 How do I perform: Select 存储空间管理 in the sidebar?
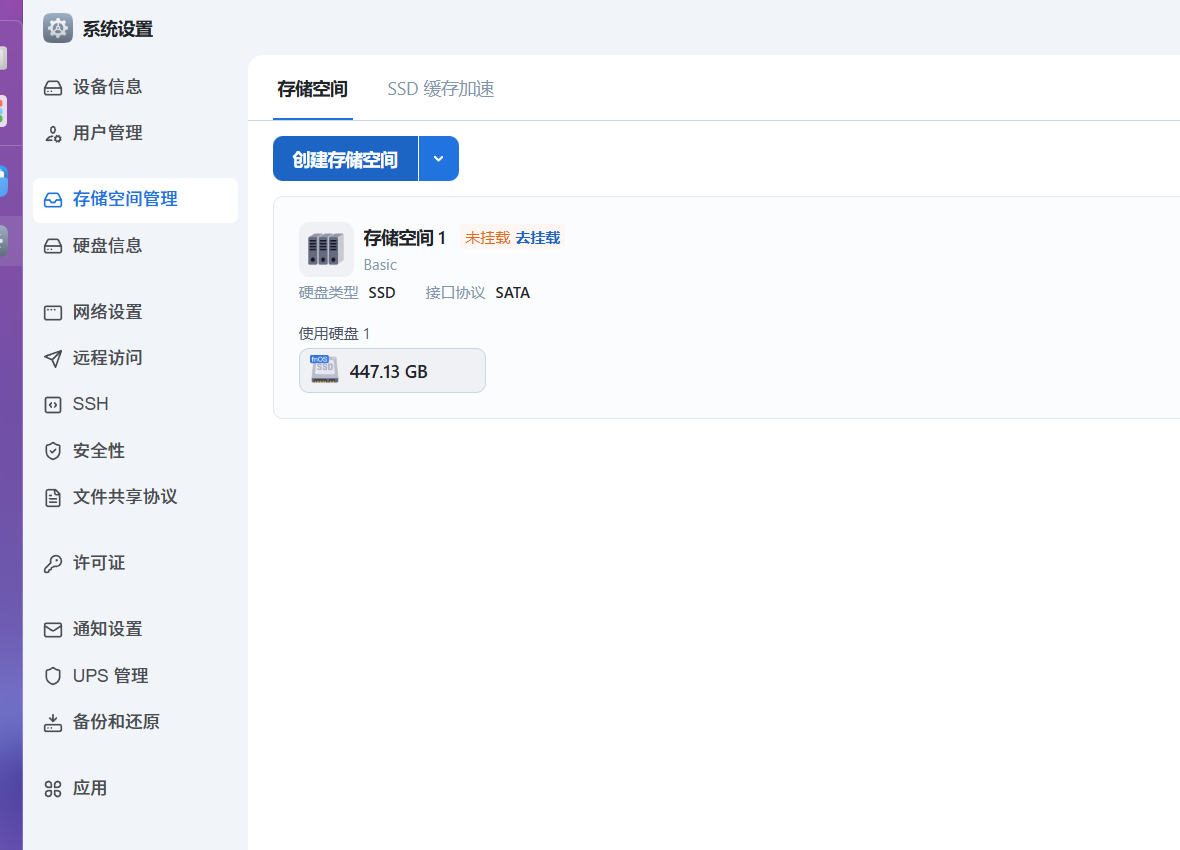[x=135, y=200]
